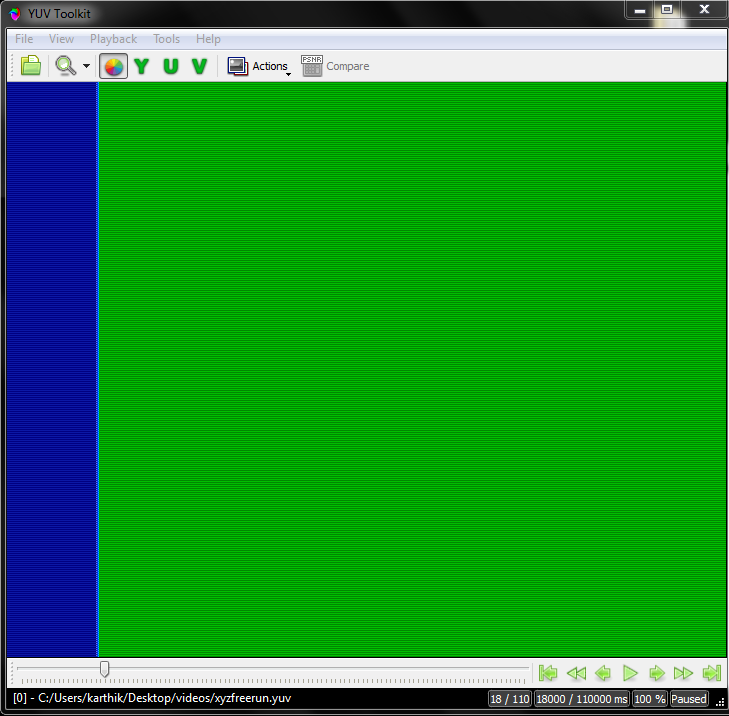Step forward one frame

[x=657, y=673]
